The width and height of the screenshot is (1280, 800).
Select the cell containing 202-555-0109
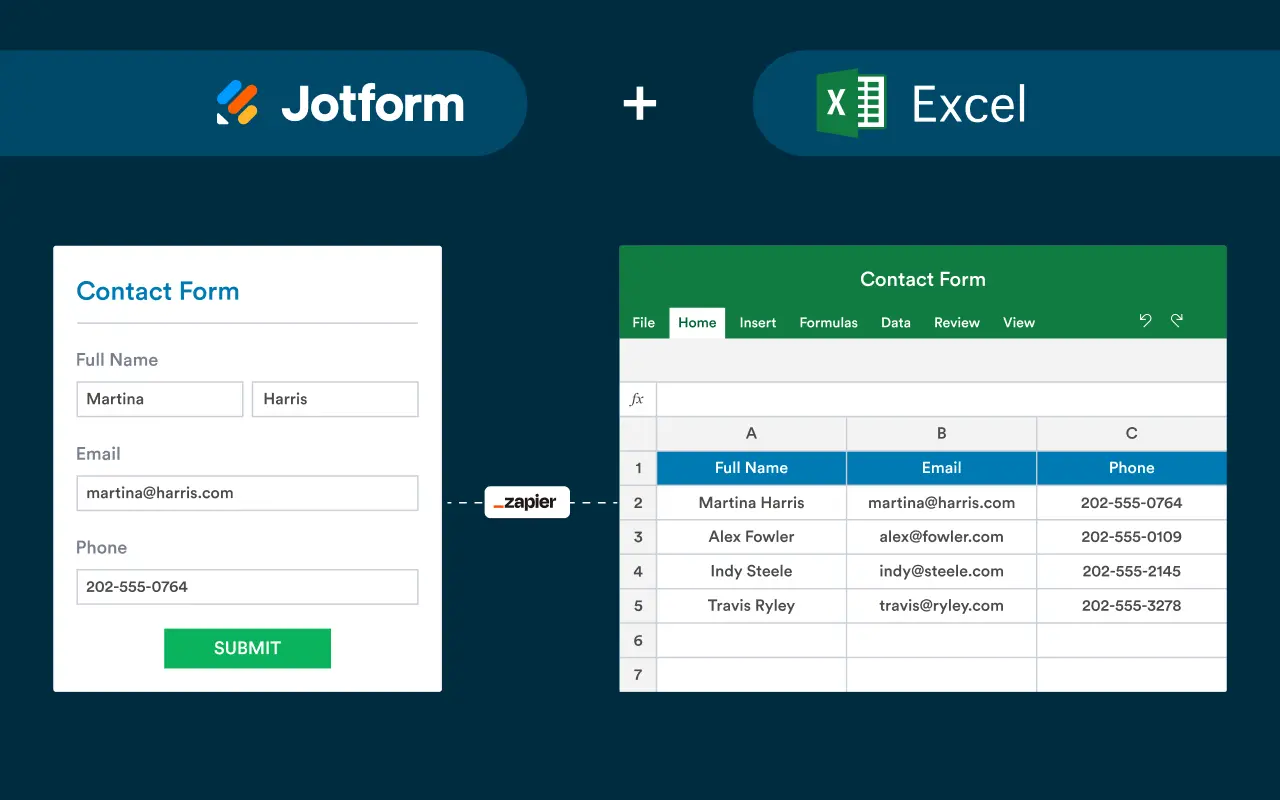pos(1131,537)
